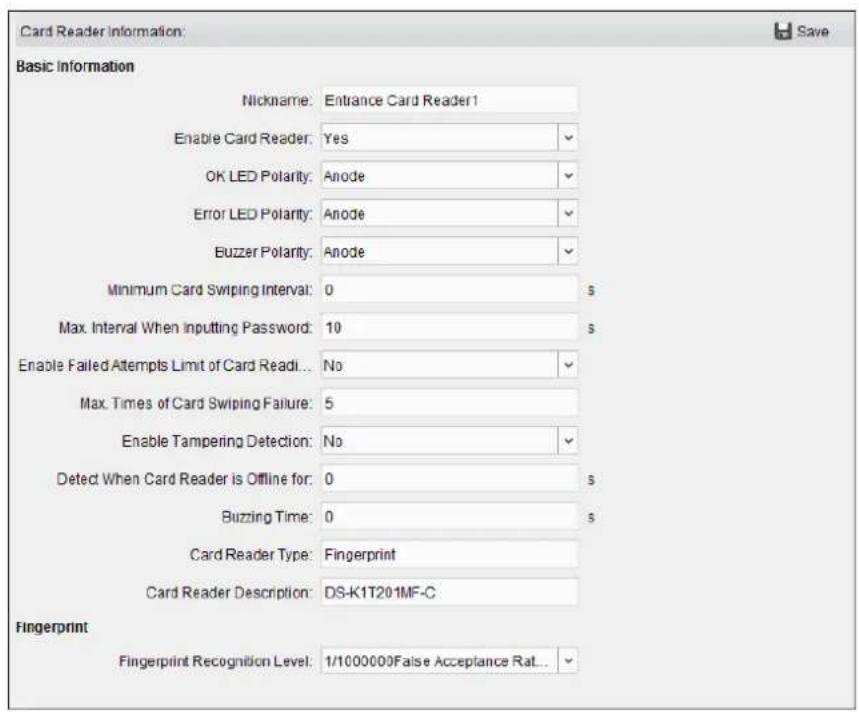The height and width of the screenshot is (712, 859).
Task: Edit the Nickname field Entrance Card Reader1
Action: tap(449, 100)
